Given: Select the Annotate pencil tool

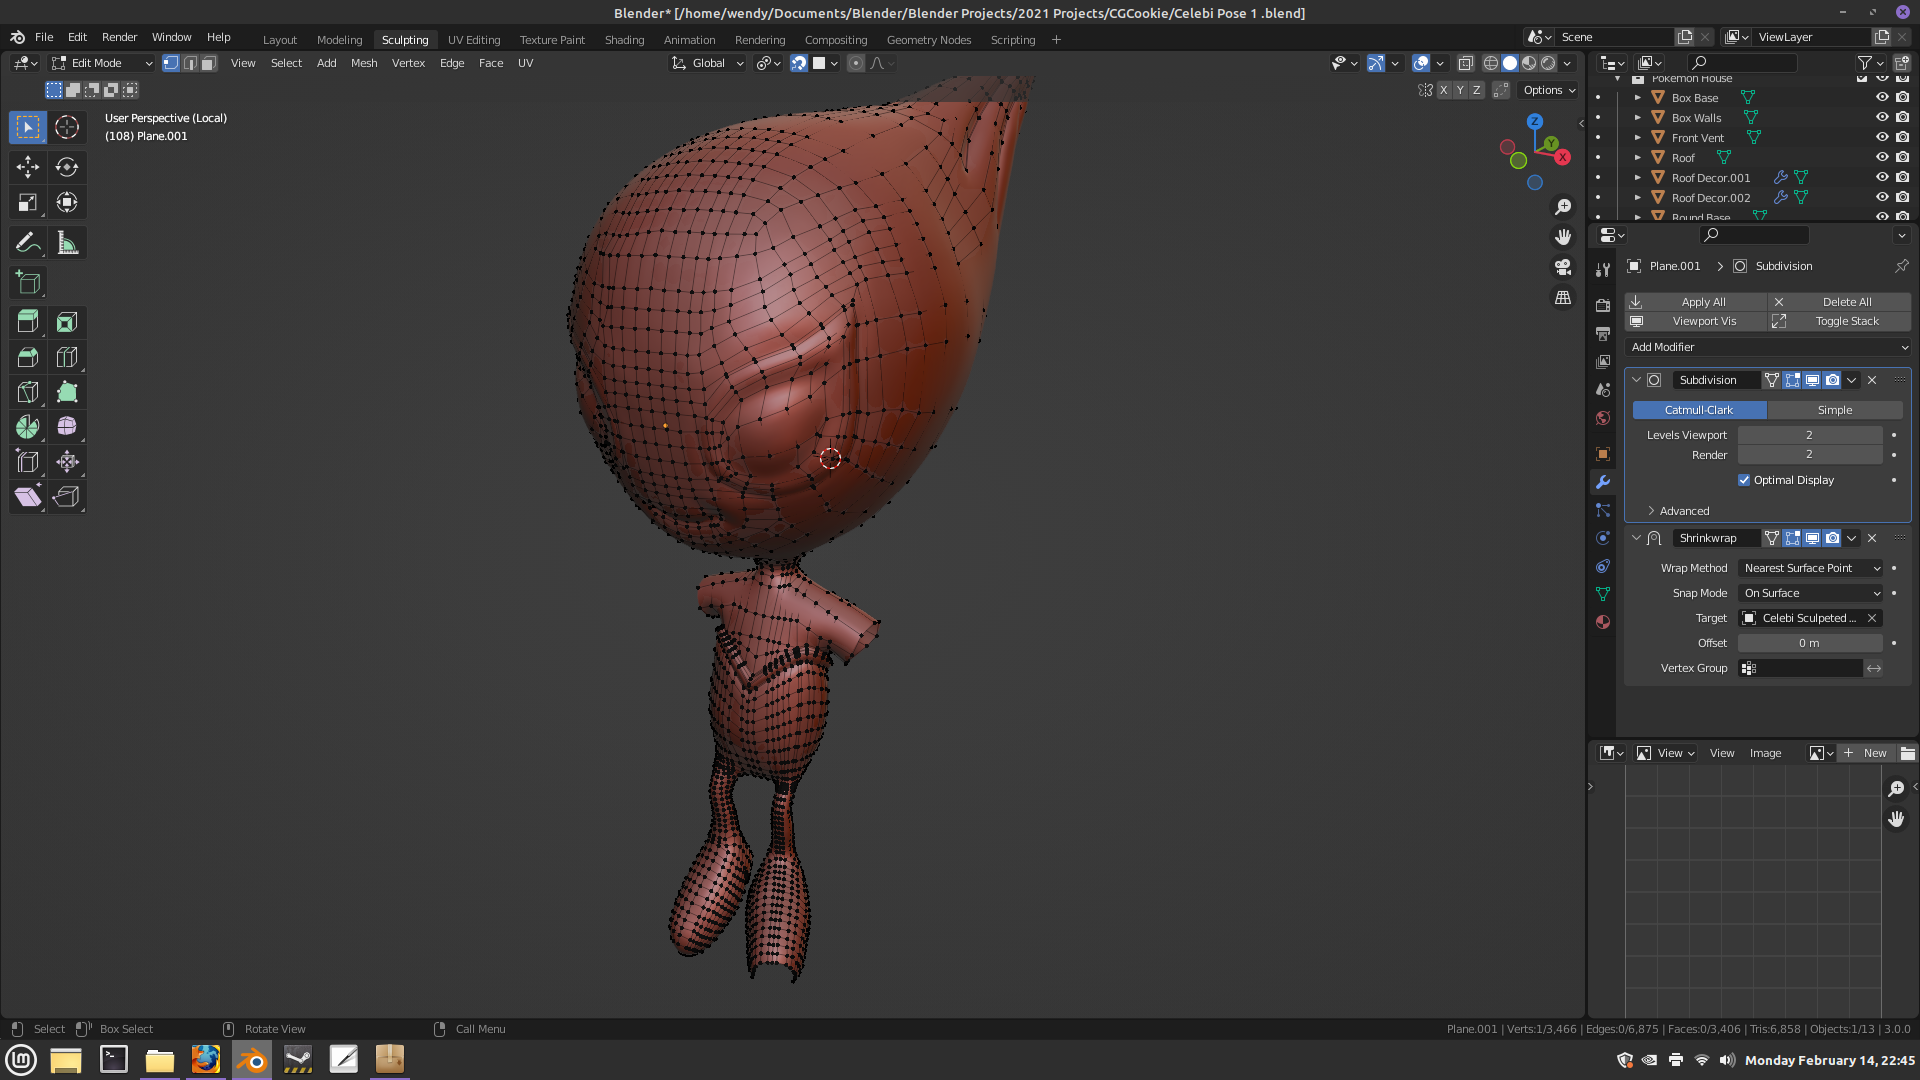Looking at the screenshot, I should 27,243.
